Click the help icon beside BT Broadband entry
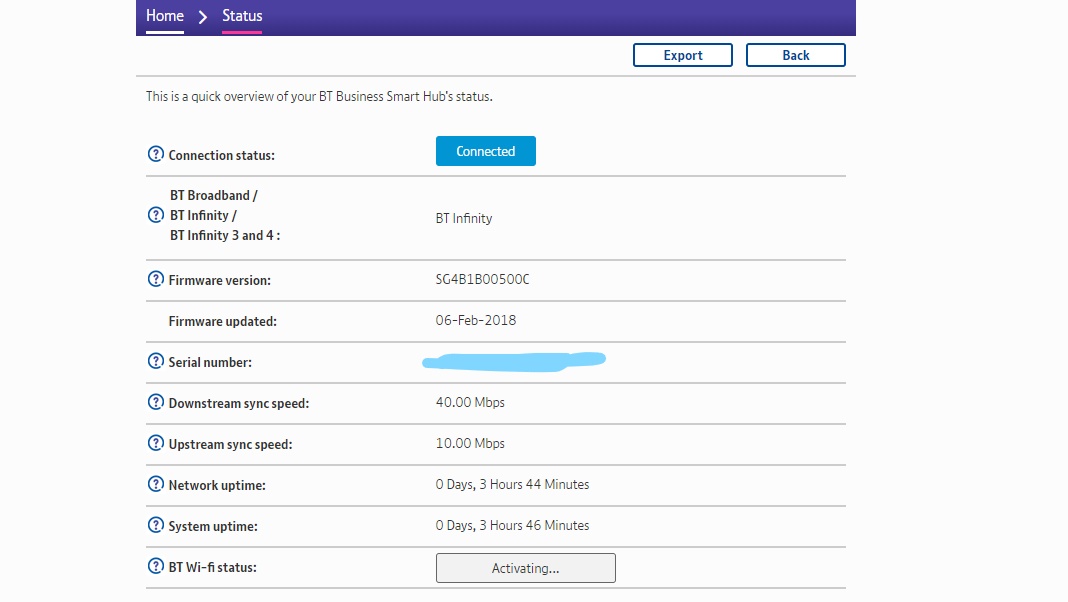The image size is (1068, 602). click(x=156, y=214)
